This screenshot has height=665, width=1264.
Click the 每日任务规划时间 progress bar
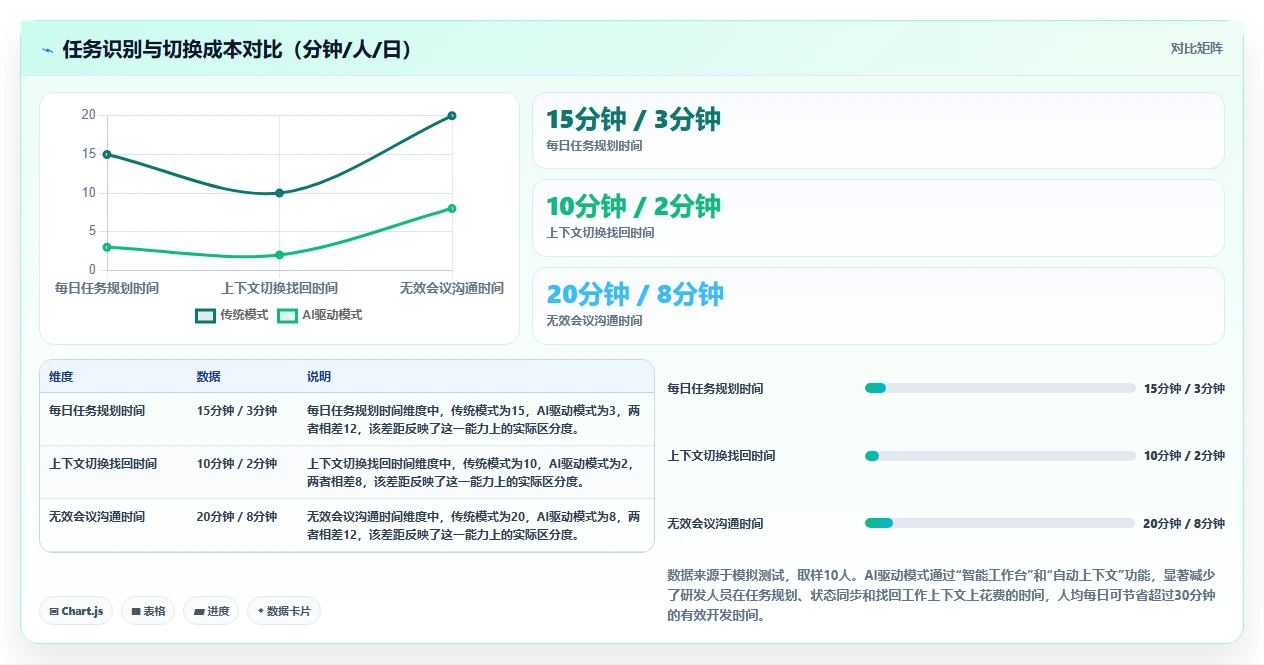[x=1000, y=388]
